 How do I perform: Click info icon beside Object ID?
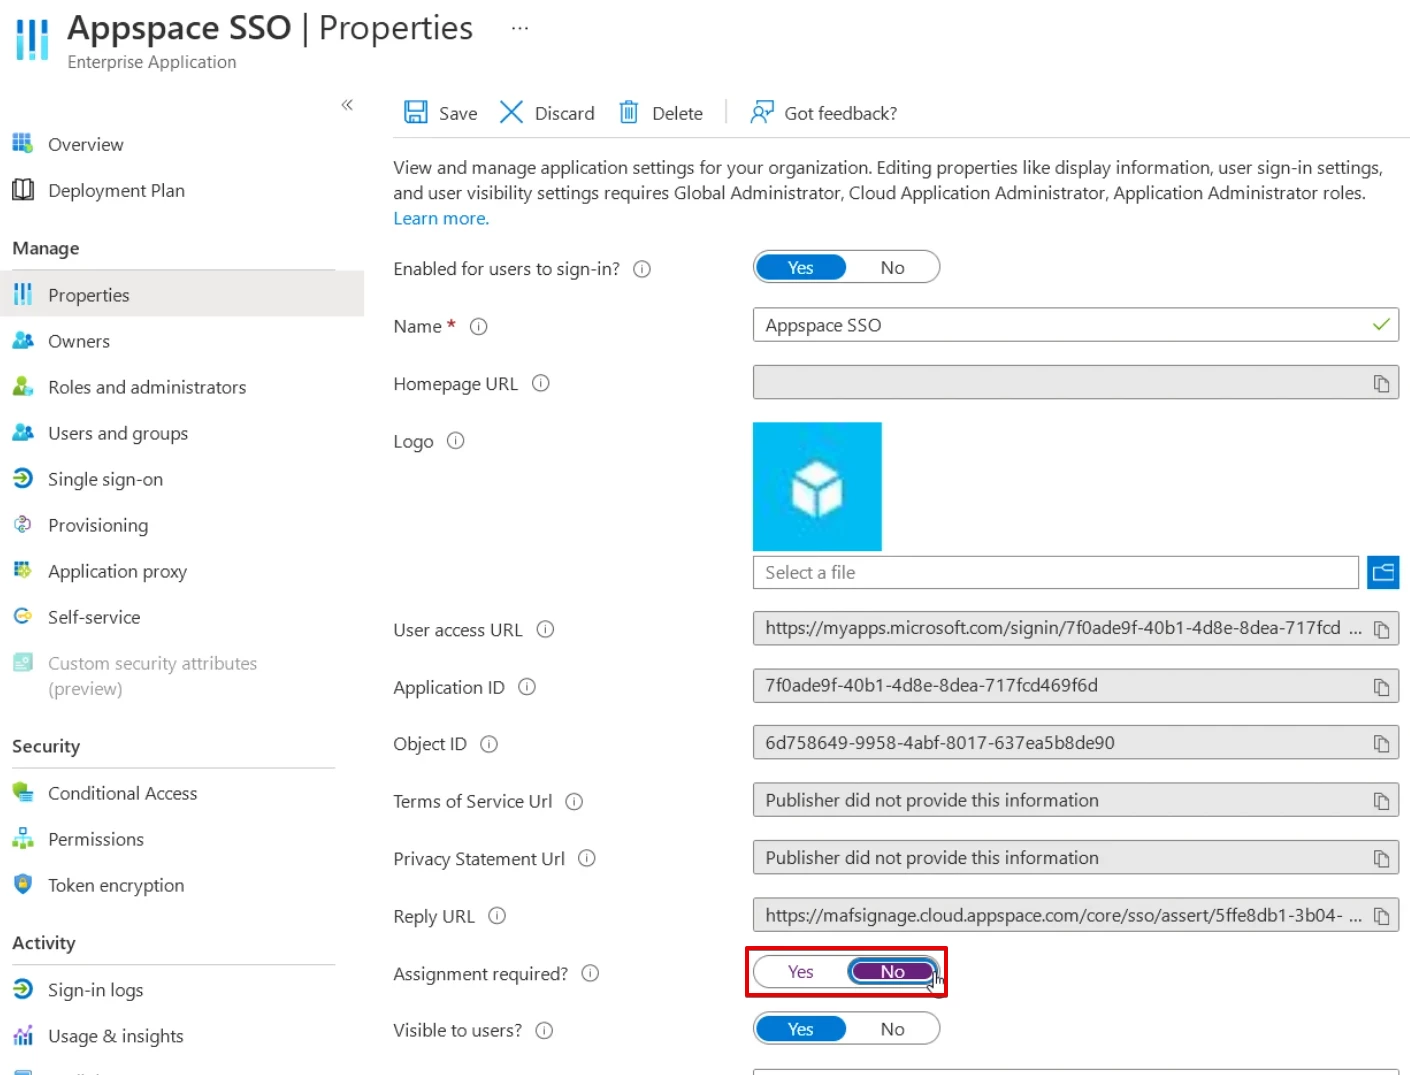489,744
